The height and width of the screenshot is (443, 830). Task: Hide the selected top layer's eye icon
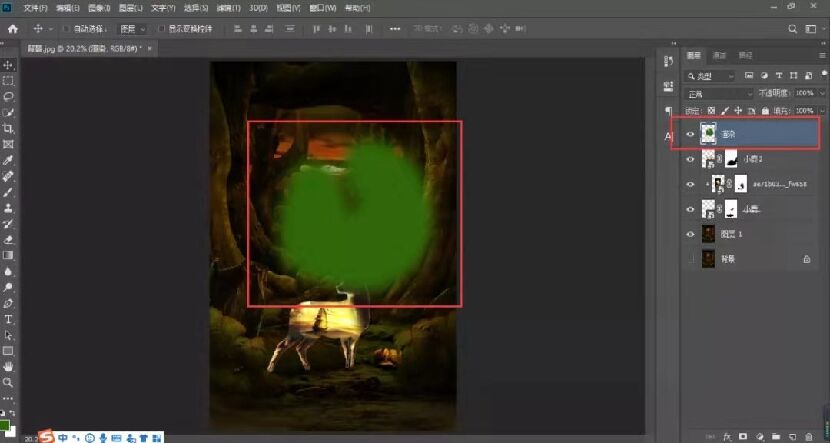tap(690, 134)
